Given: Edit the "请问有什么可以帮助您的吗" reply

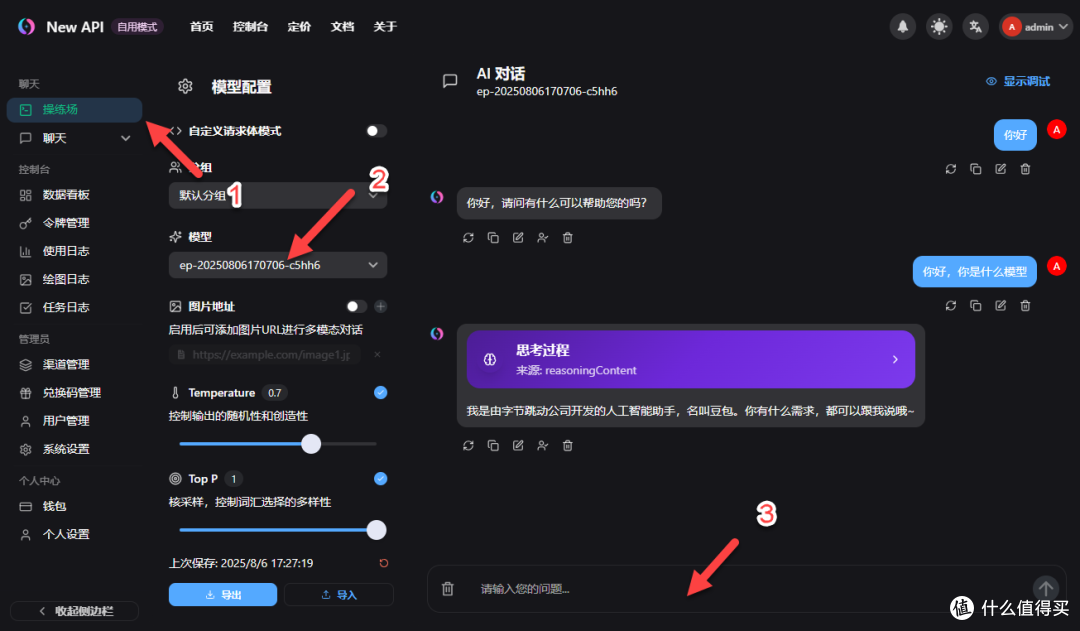Looking at the screenshot, I should 518,238.
